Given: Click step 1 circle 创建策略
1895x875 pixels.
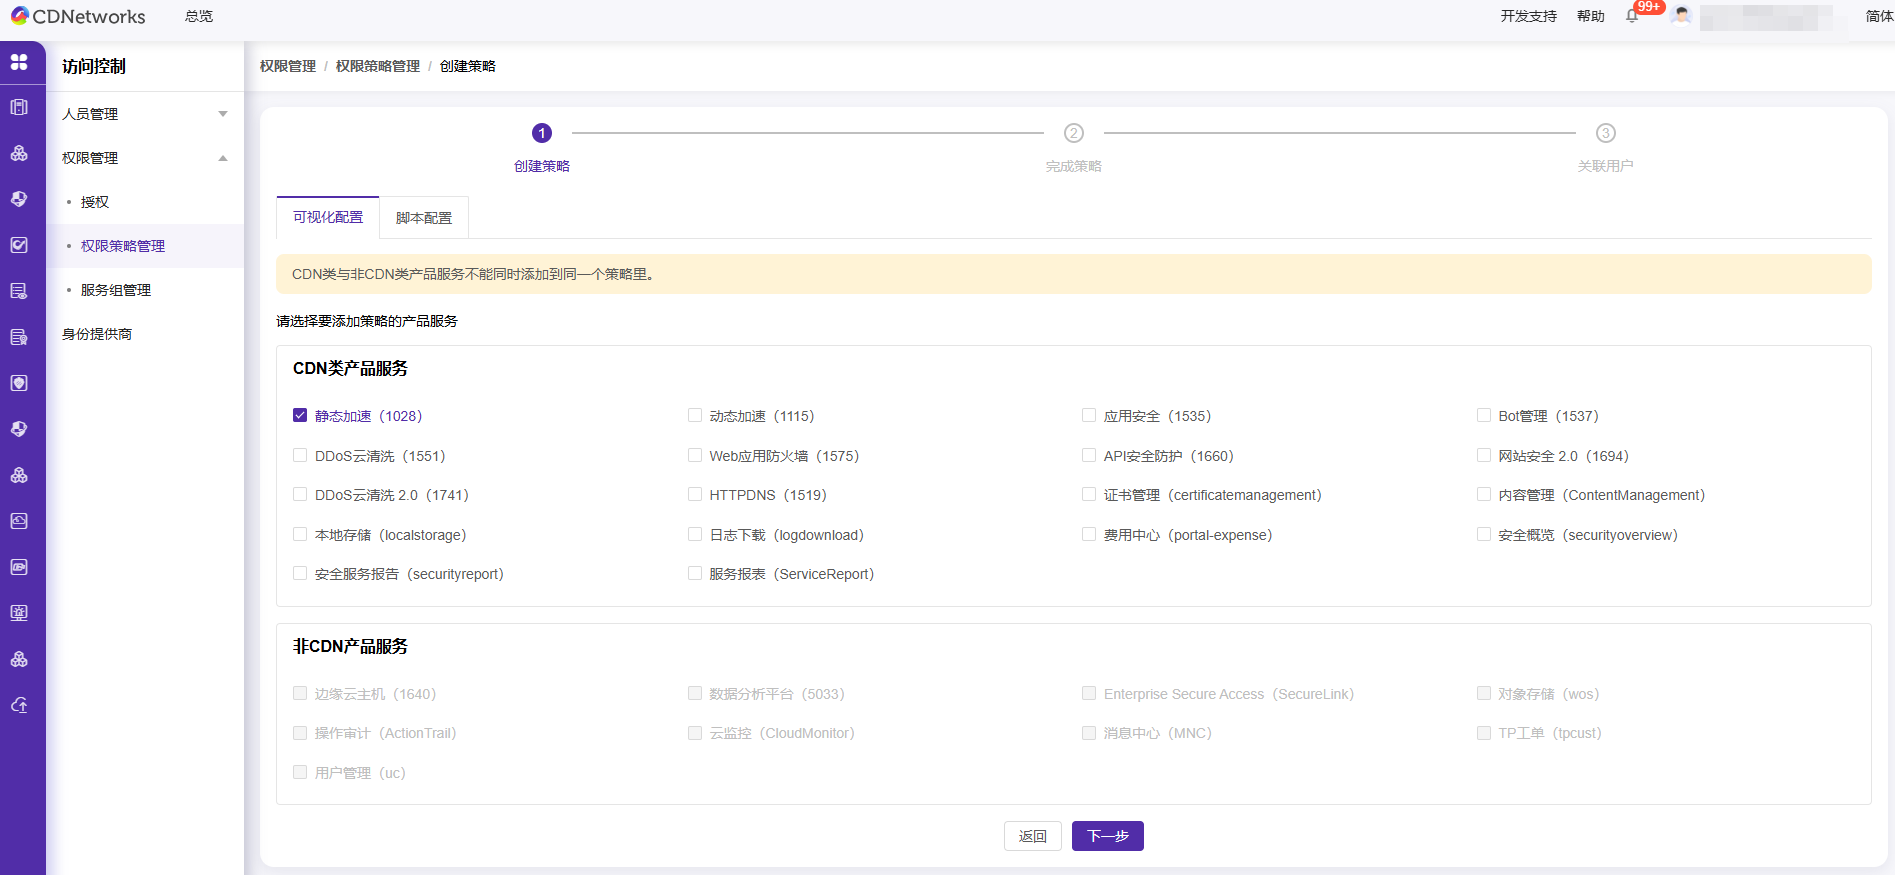Looking at the screenshot, I should (x=542, y=133).
